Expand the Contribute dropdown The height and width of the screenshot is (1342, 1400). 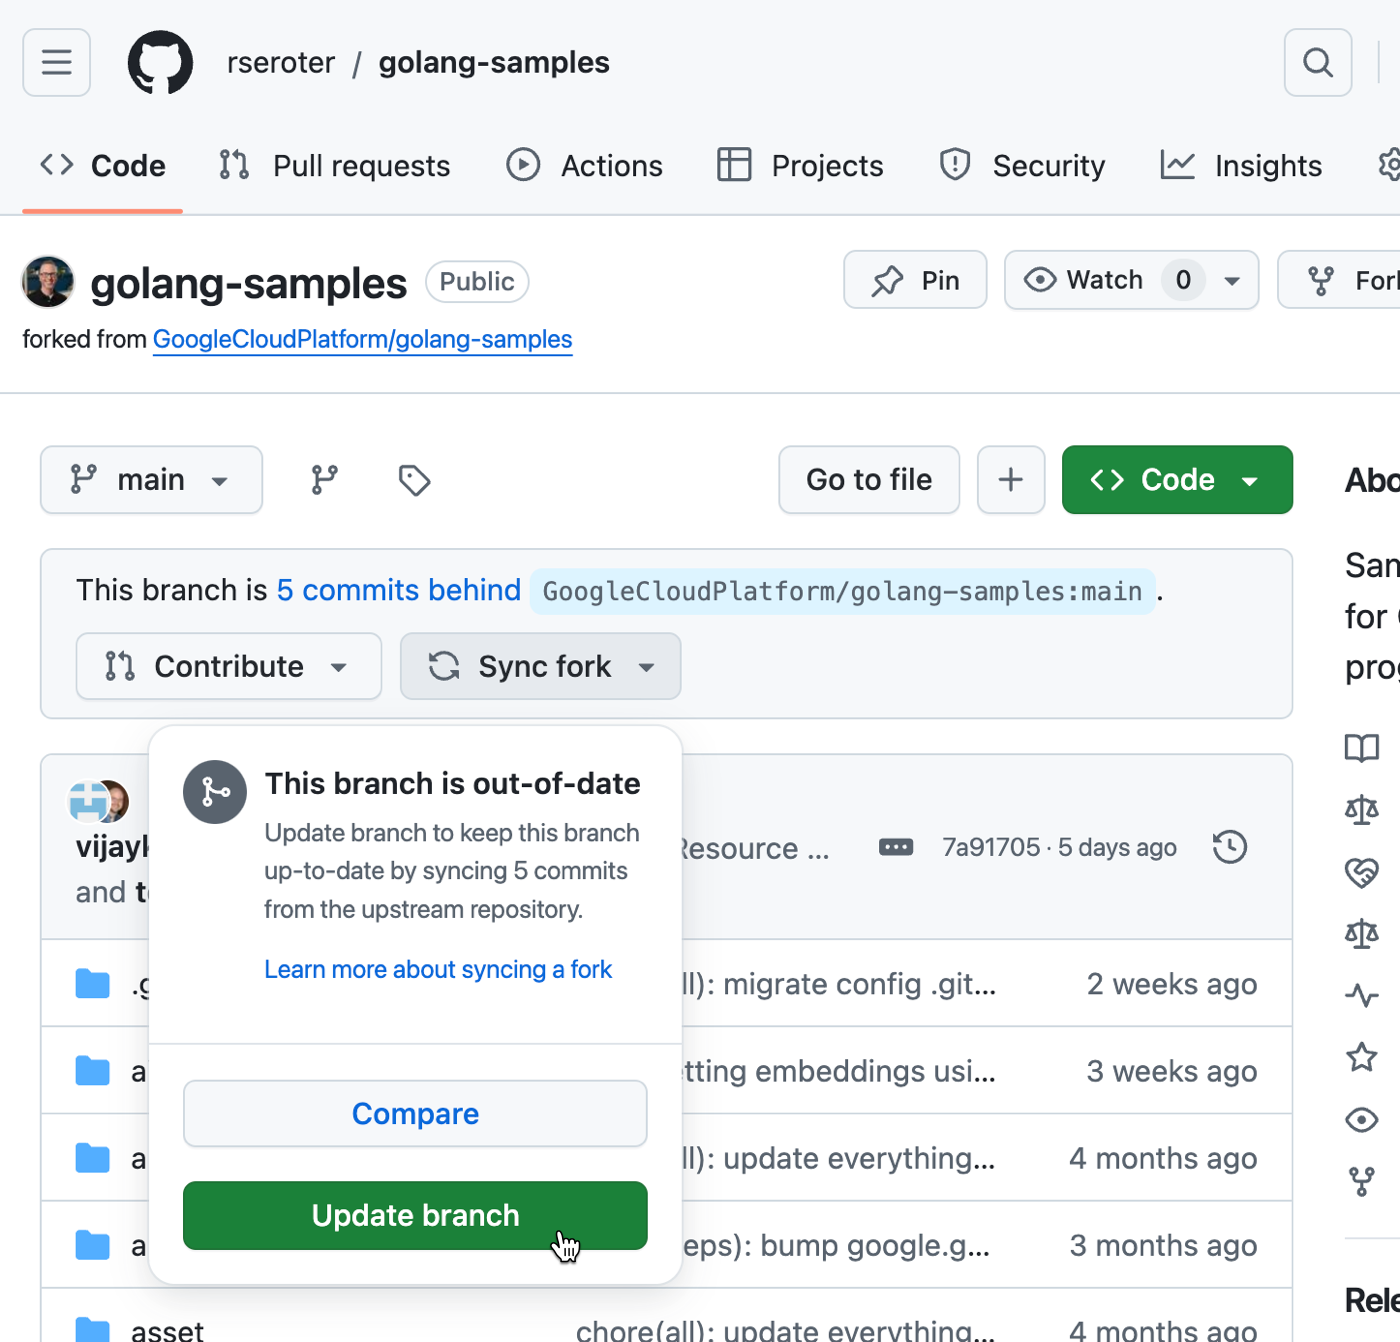(228, 666)
